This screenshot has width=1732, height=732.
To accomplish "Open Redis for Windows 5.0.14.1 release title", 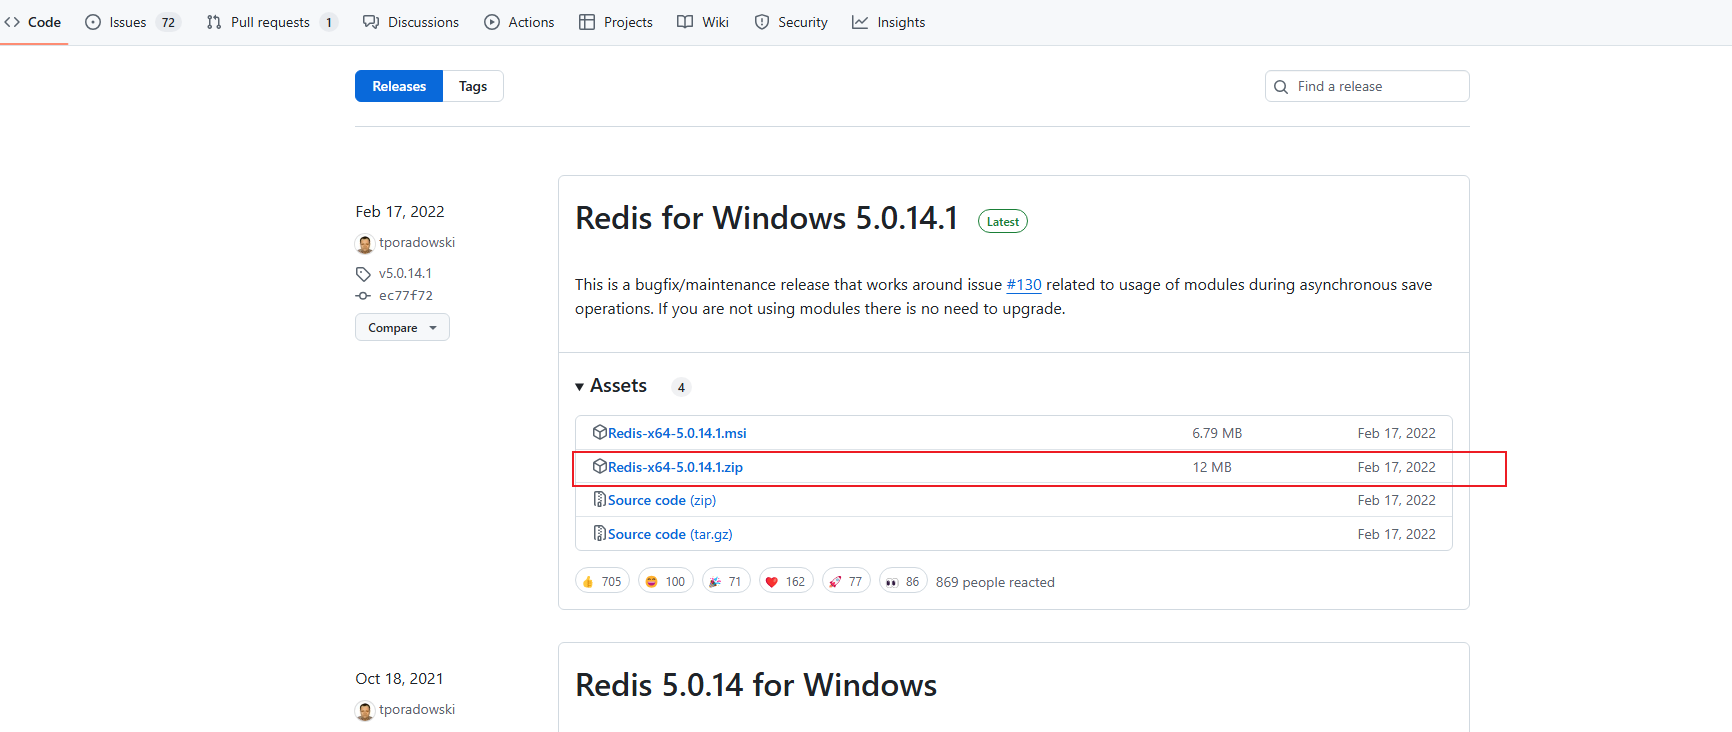I will coord(767,218).
